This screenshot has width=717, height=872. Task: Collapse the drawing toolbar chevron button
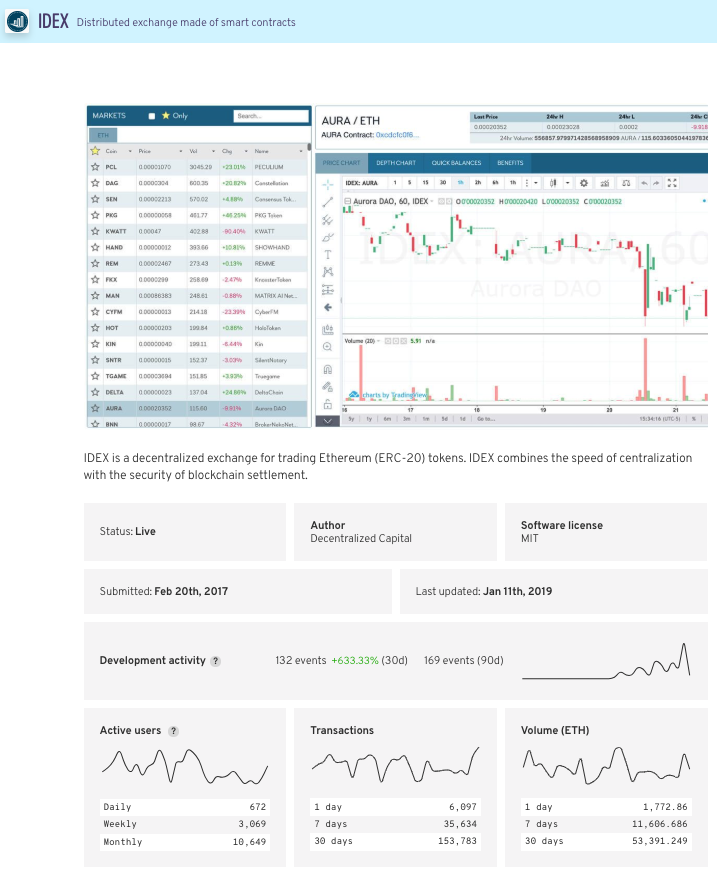pos(328,421)
